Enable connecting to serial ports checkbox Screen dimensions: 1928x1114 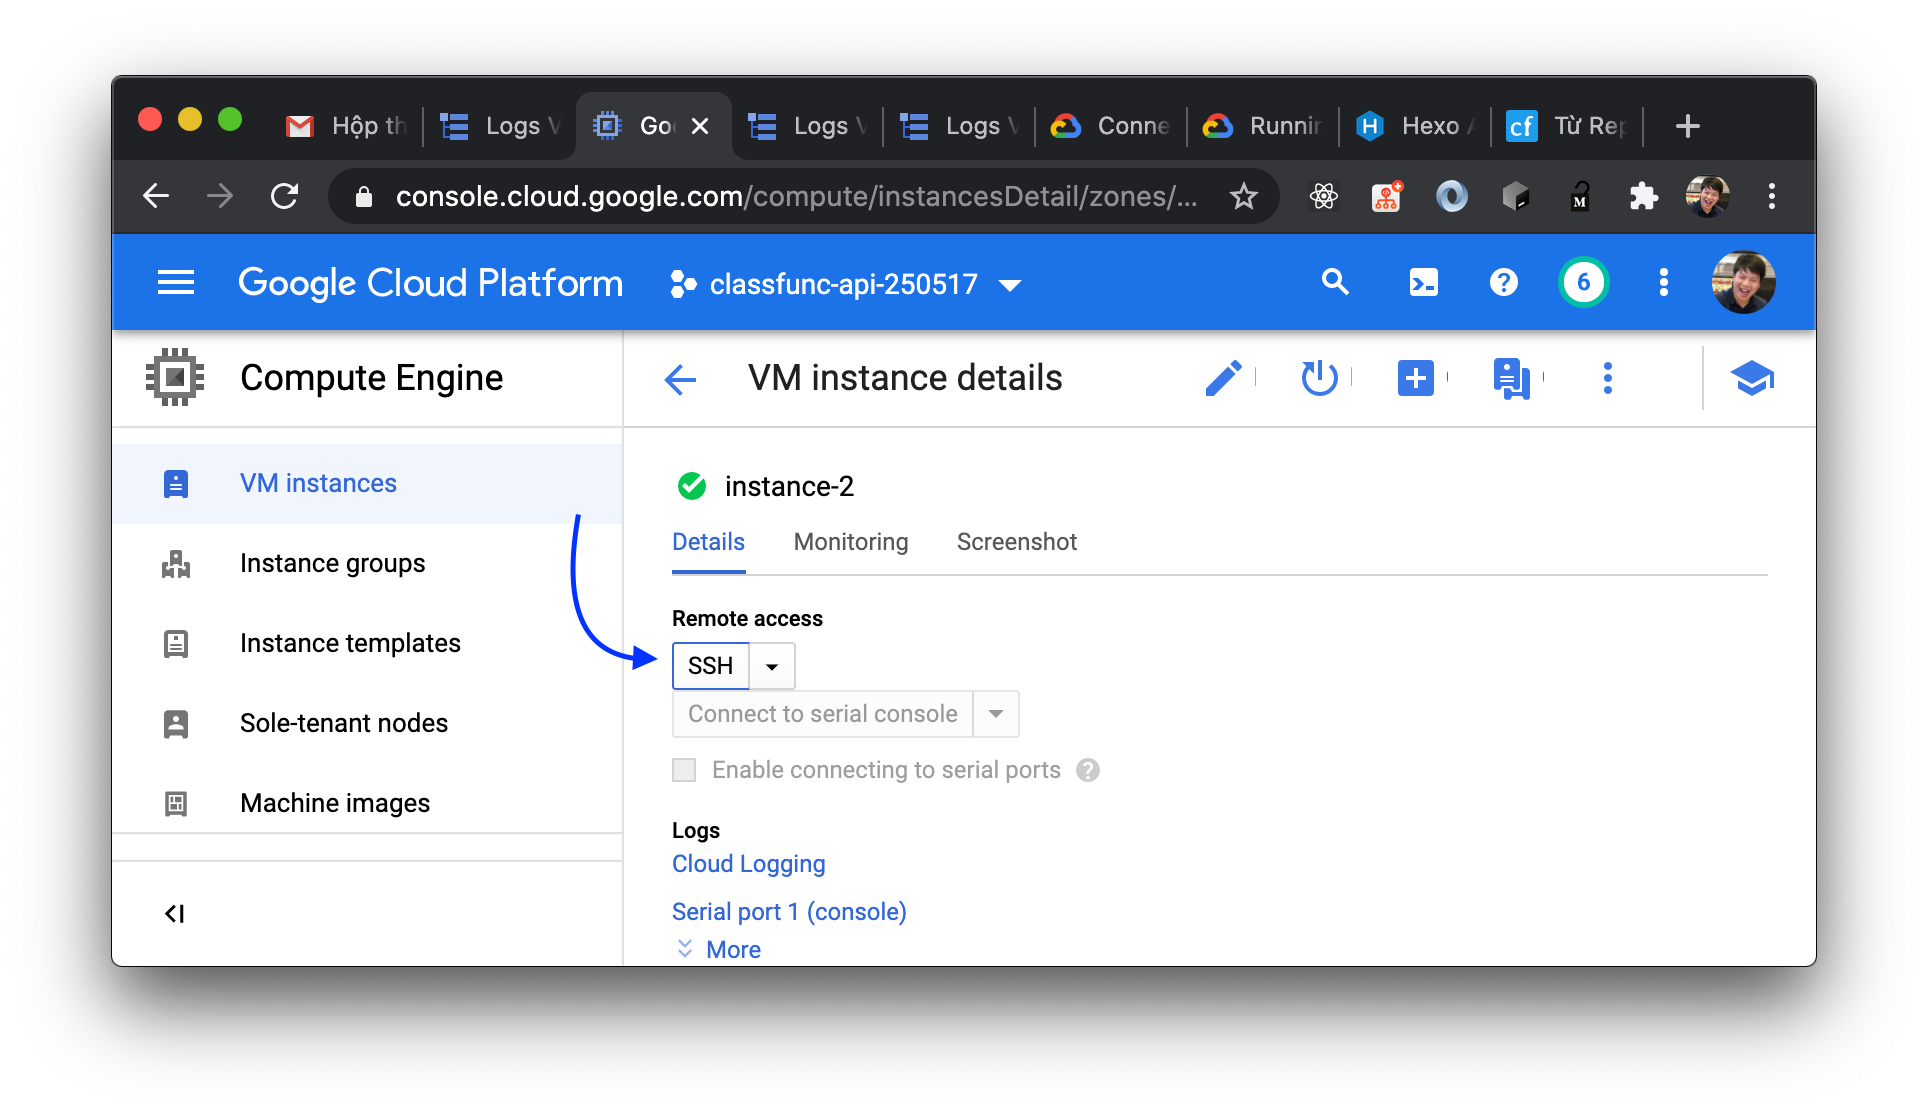pyautogui.click(x=684, y=770)
